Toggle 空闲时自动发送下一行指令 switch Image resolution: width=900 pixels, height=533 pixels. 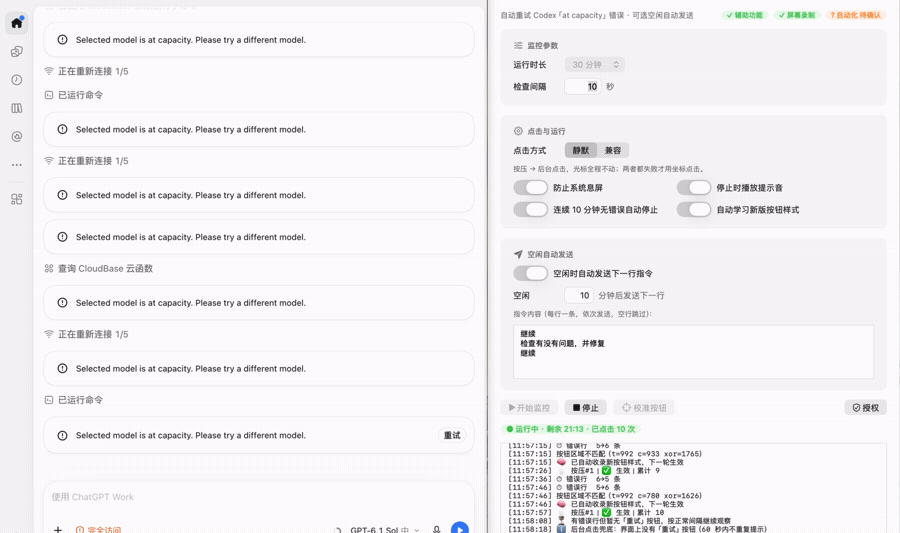[x=530, y=273]
